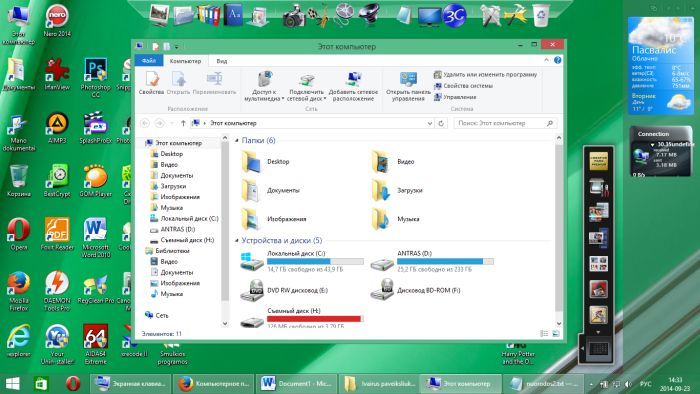The height and width of the screenshot is (394, 700).
Task: Switch to Document1 Word taskbar button
Action: pyautogui.click(x=296, y=383)
